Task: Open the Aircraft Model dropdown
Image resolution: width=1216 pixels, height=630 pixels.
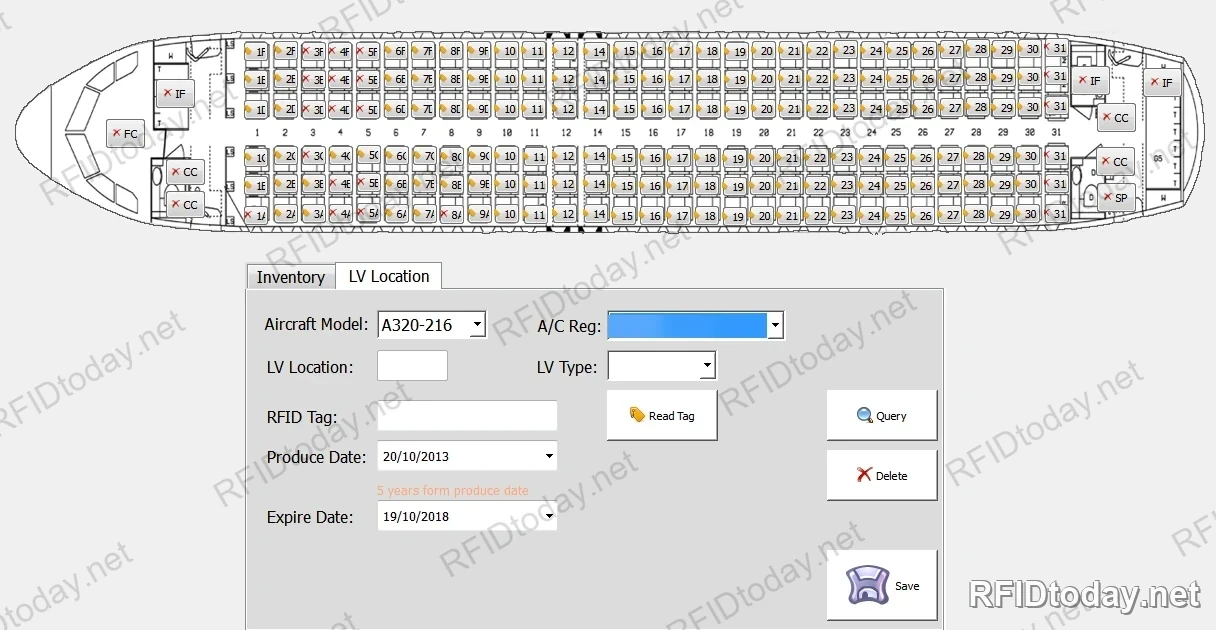Action: [478, 325]
